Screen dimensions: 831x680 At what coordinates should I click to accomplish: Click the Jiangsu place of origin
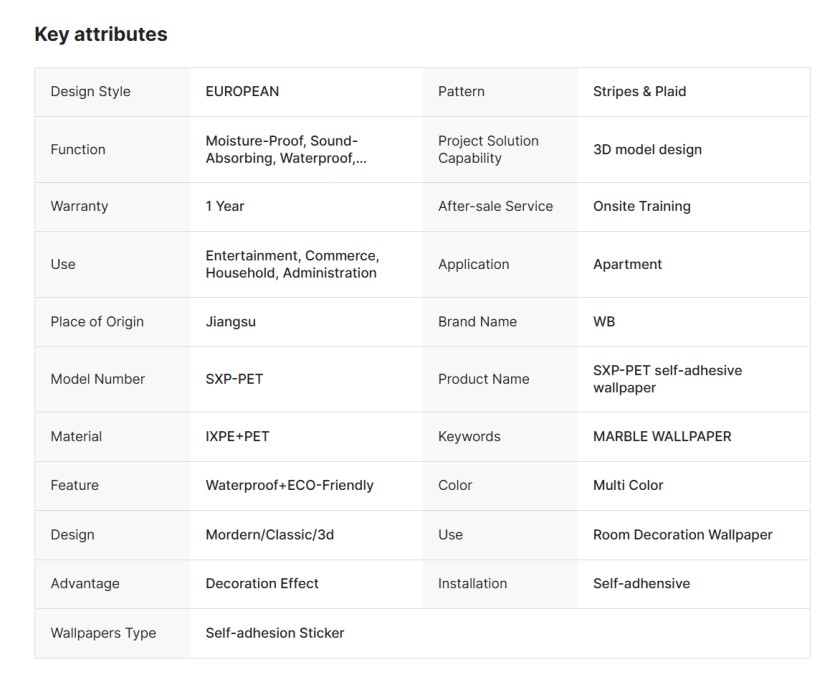(x=230, y=321)
